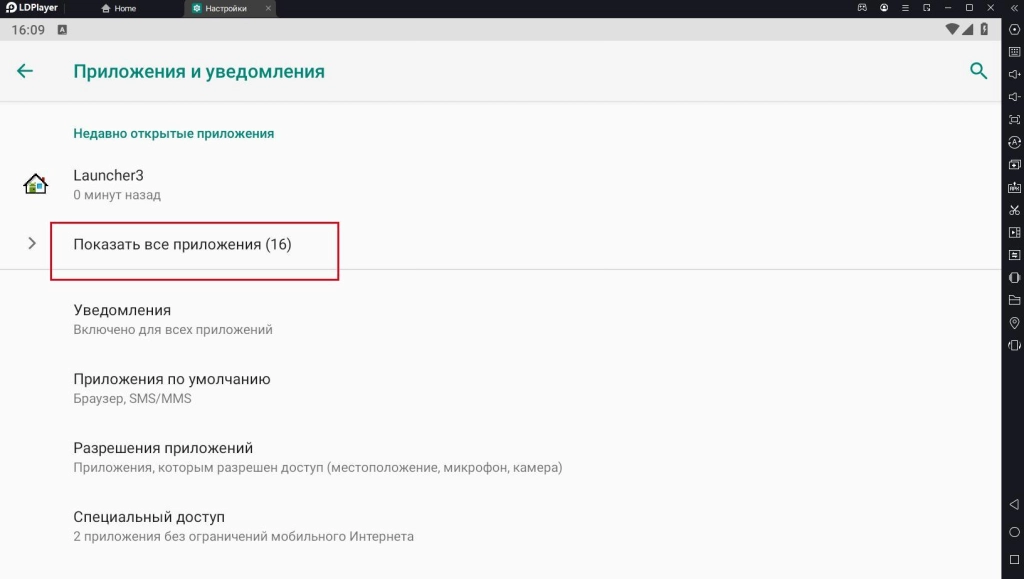Open LDPlayer hamburger menu in title bar
The width and height of the screenshot is (1024, 579).
906,8
